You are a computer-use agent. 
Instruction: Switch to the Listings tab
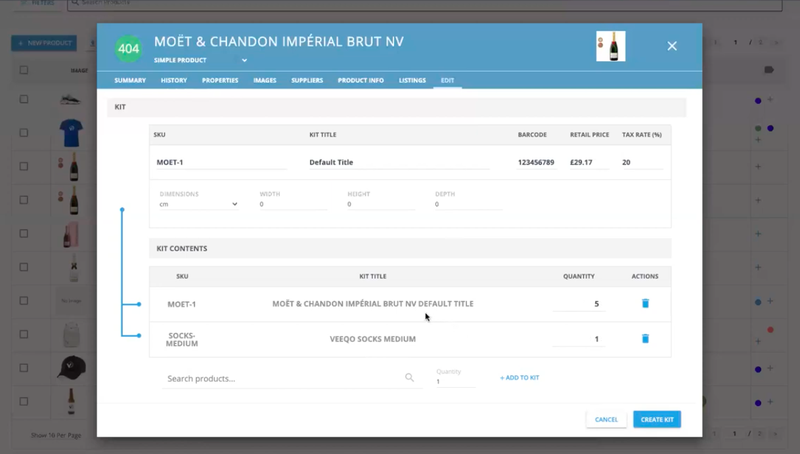[412, 80]
